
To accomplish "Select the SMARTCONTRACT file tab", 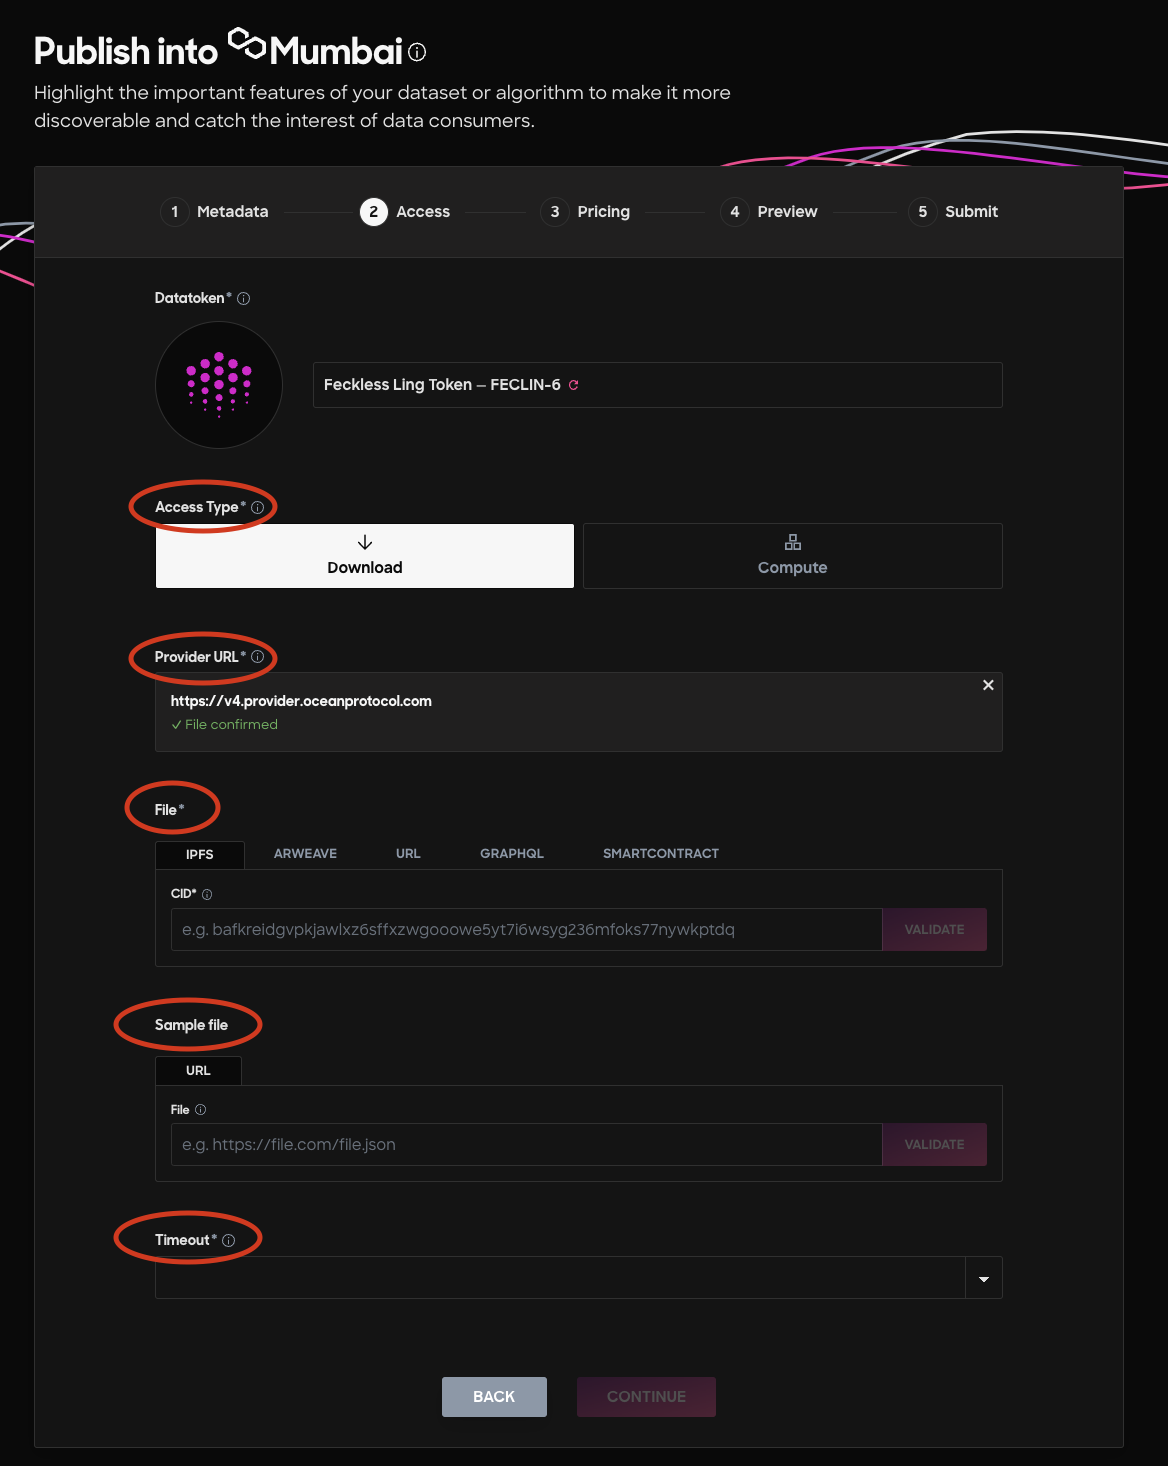I will coord(661,853).
